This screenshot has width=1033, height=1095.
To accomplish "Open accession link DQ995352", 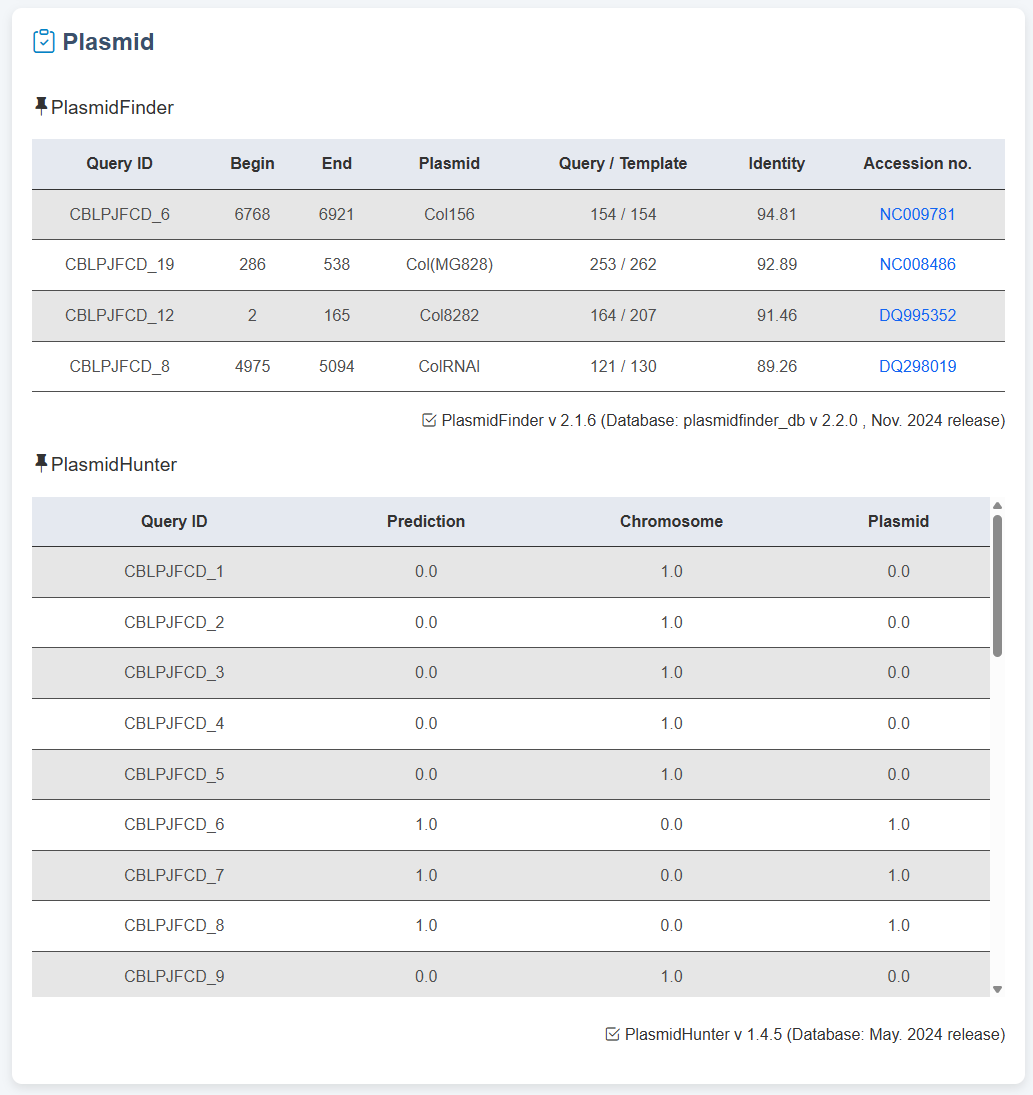I will click(917, 315).
